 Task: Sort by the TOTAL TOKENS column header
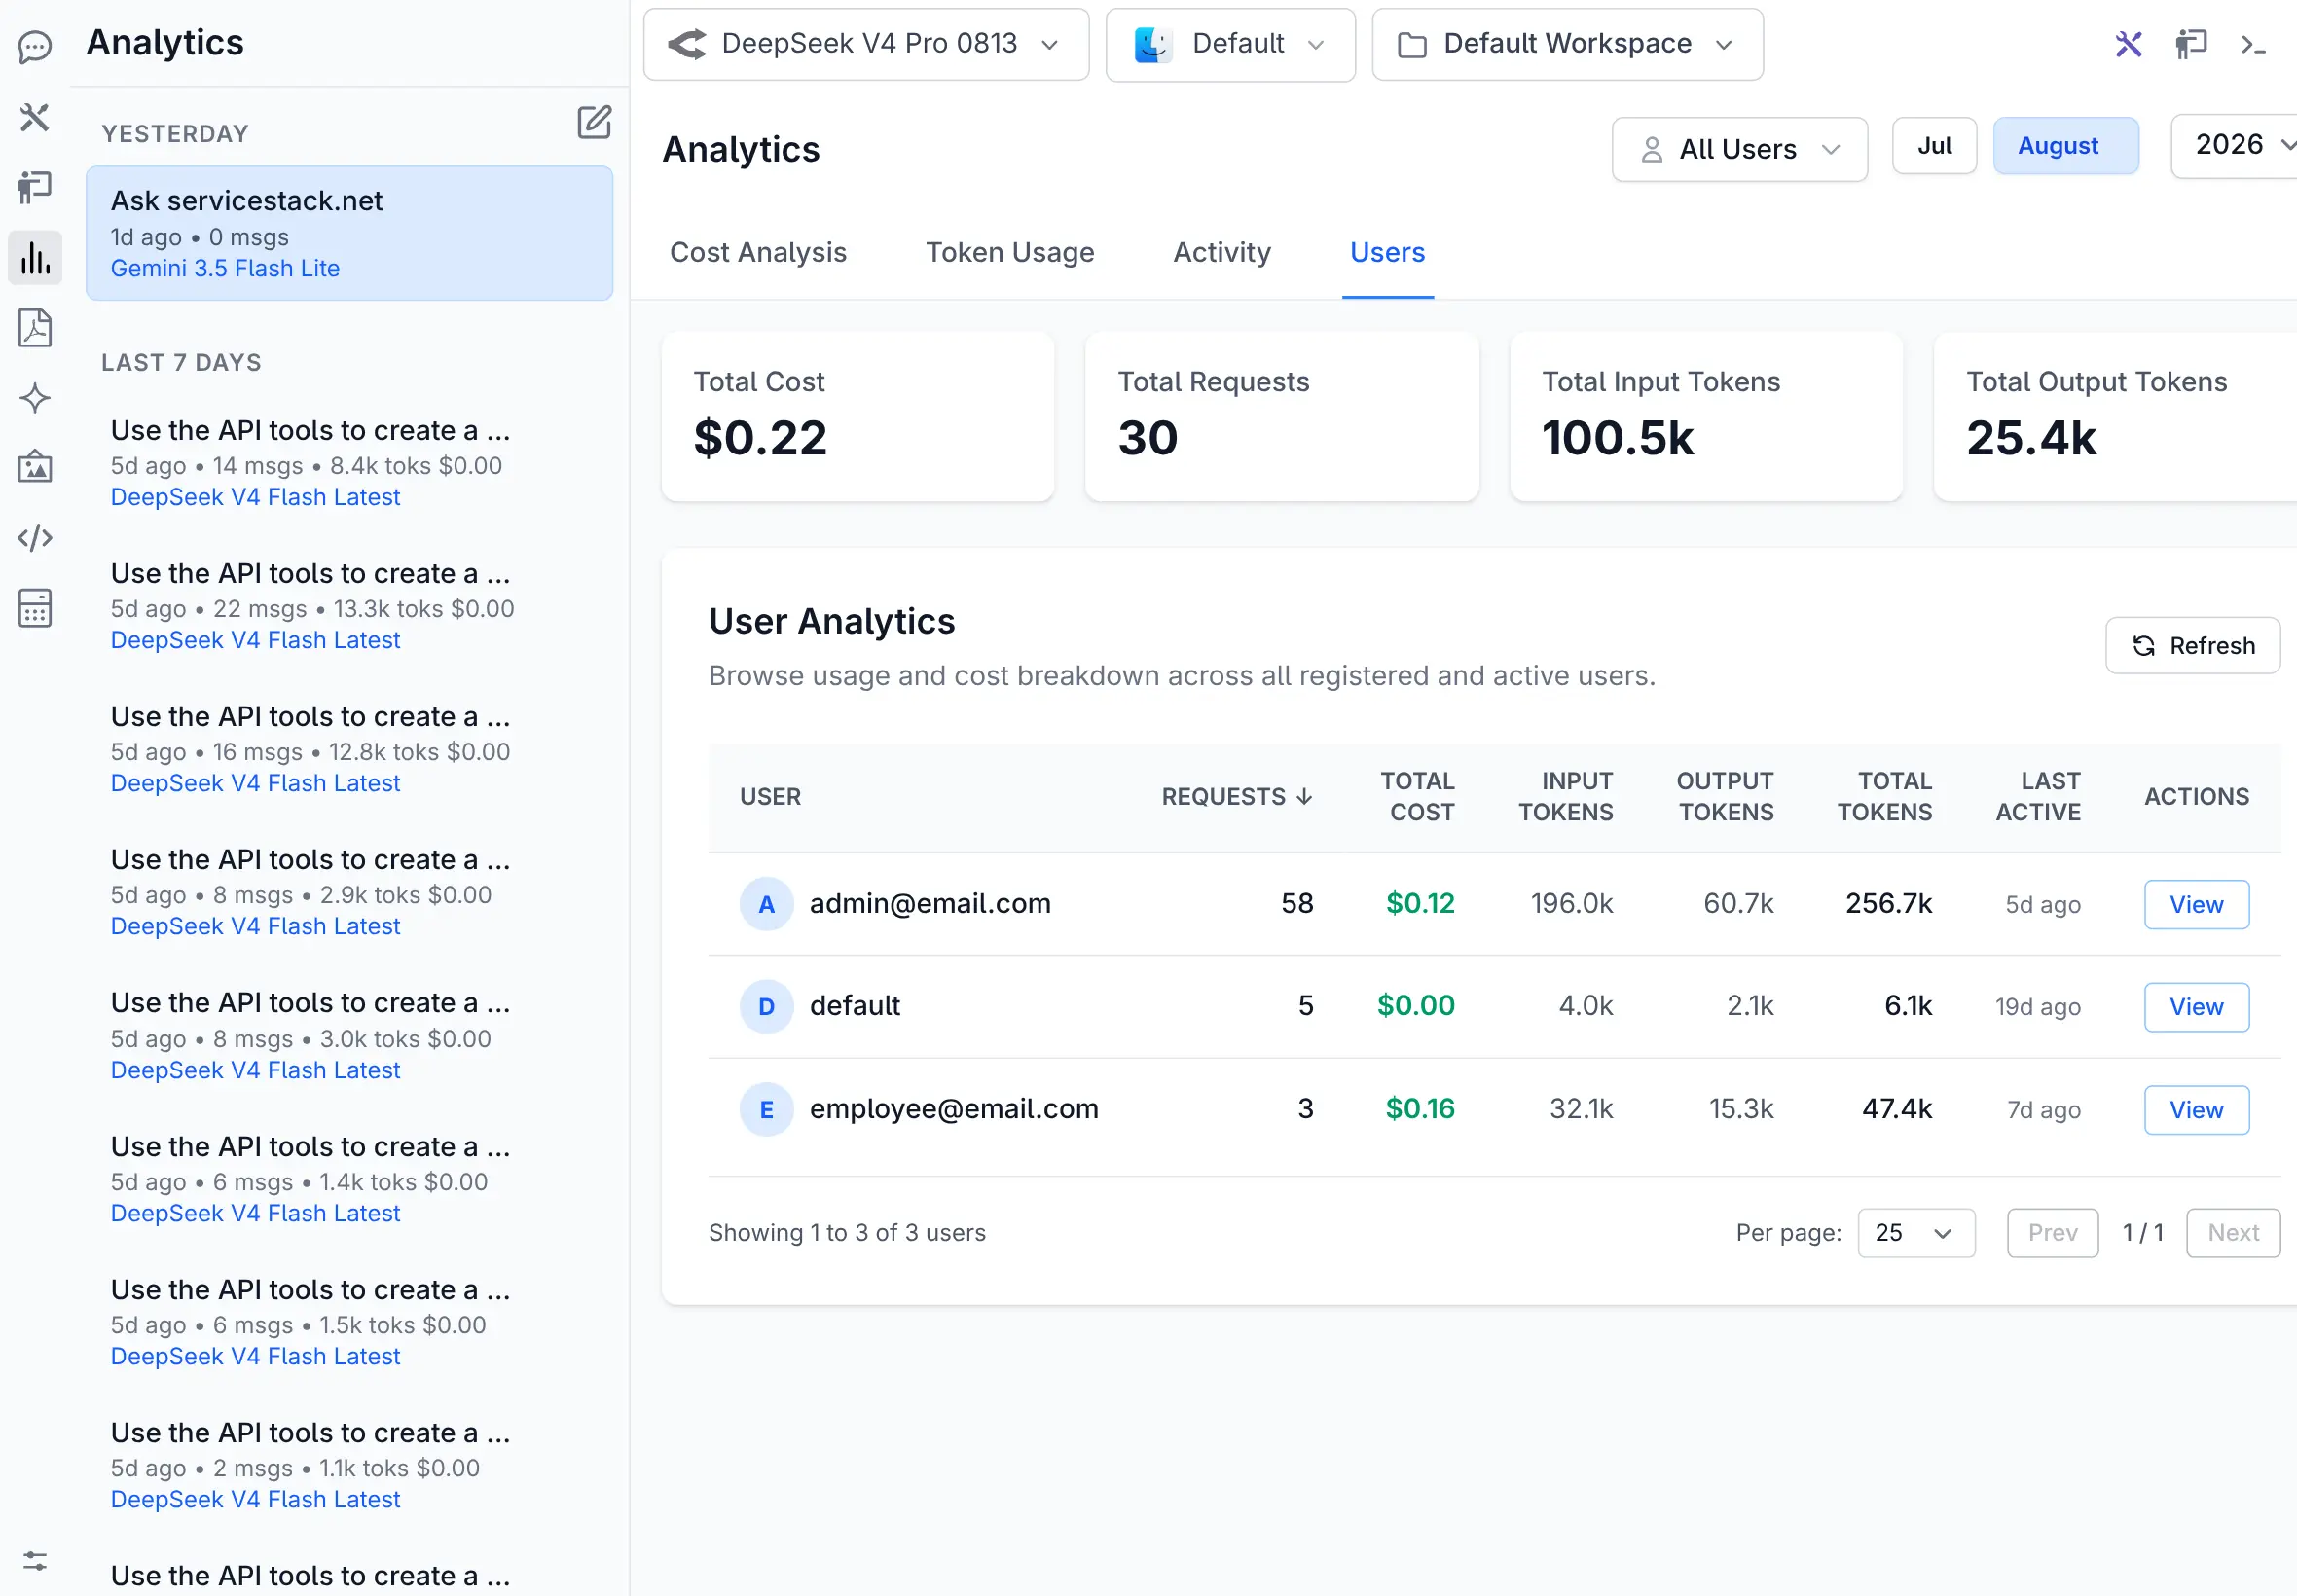(1884, 797)
